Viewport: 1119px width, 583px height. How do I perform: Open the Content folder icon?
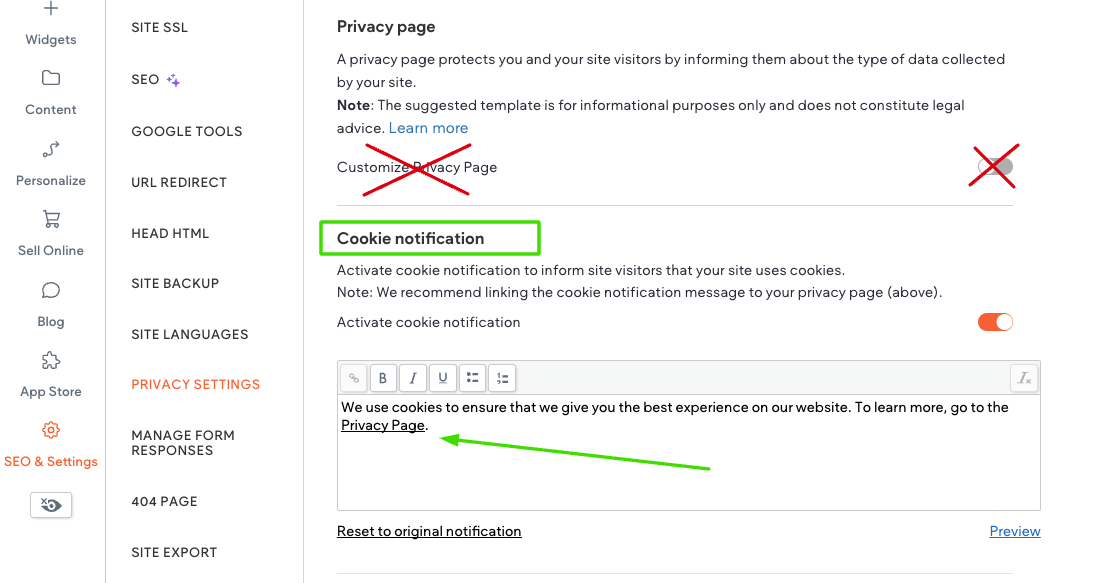(x=51, y=78)
